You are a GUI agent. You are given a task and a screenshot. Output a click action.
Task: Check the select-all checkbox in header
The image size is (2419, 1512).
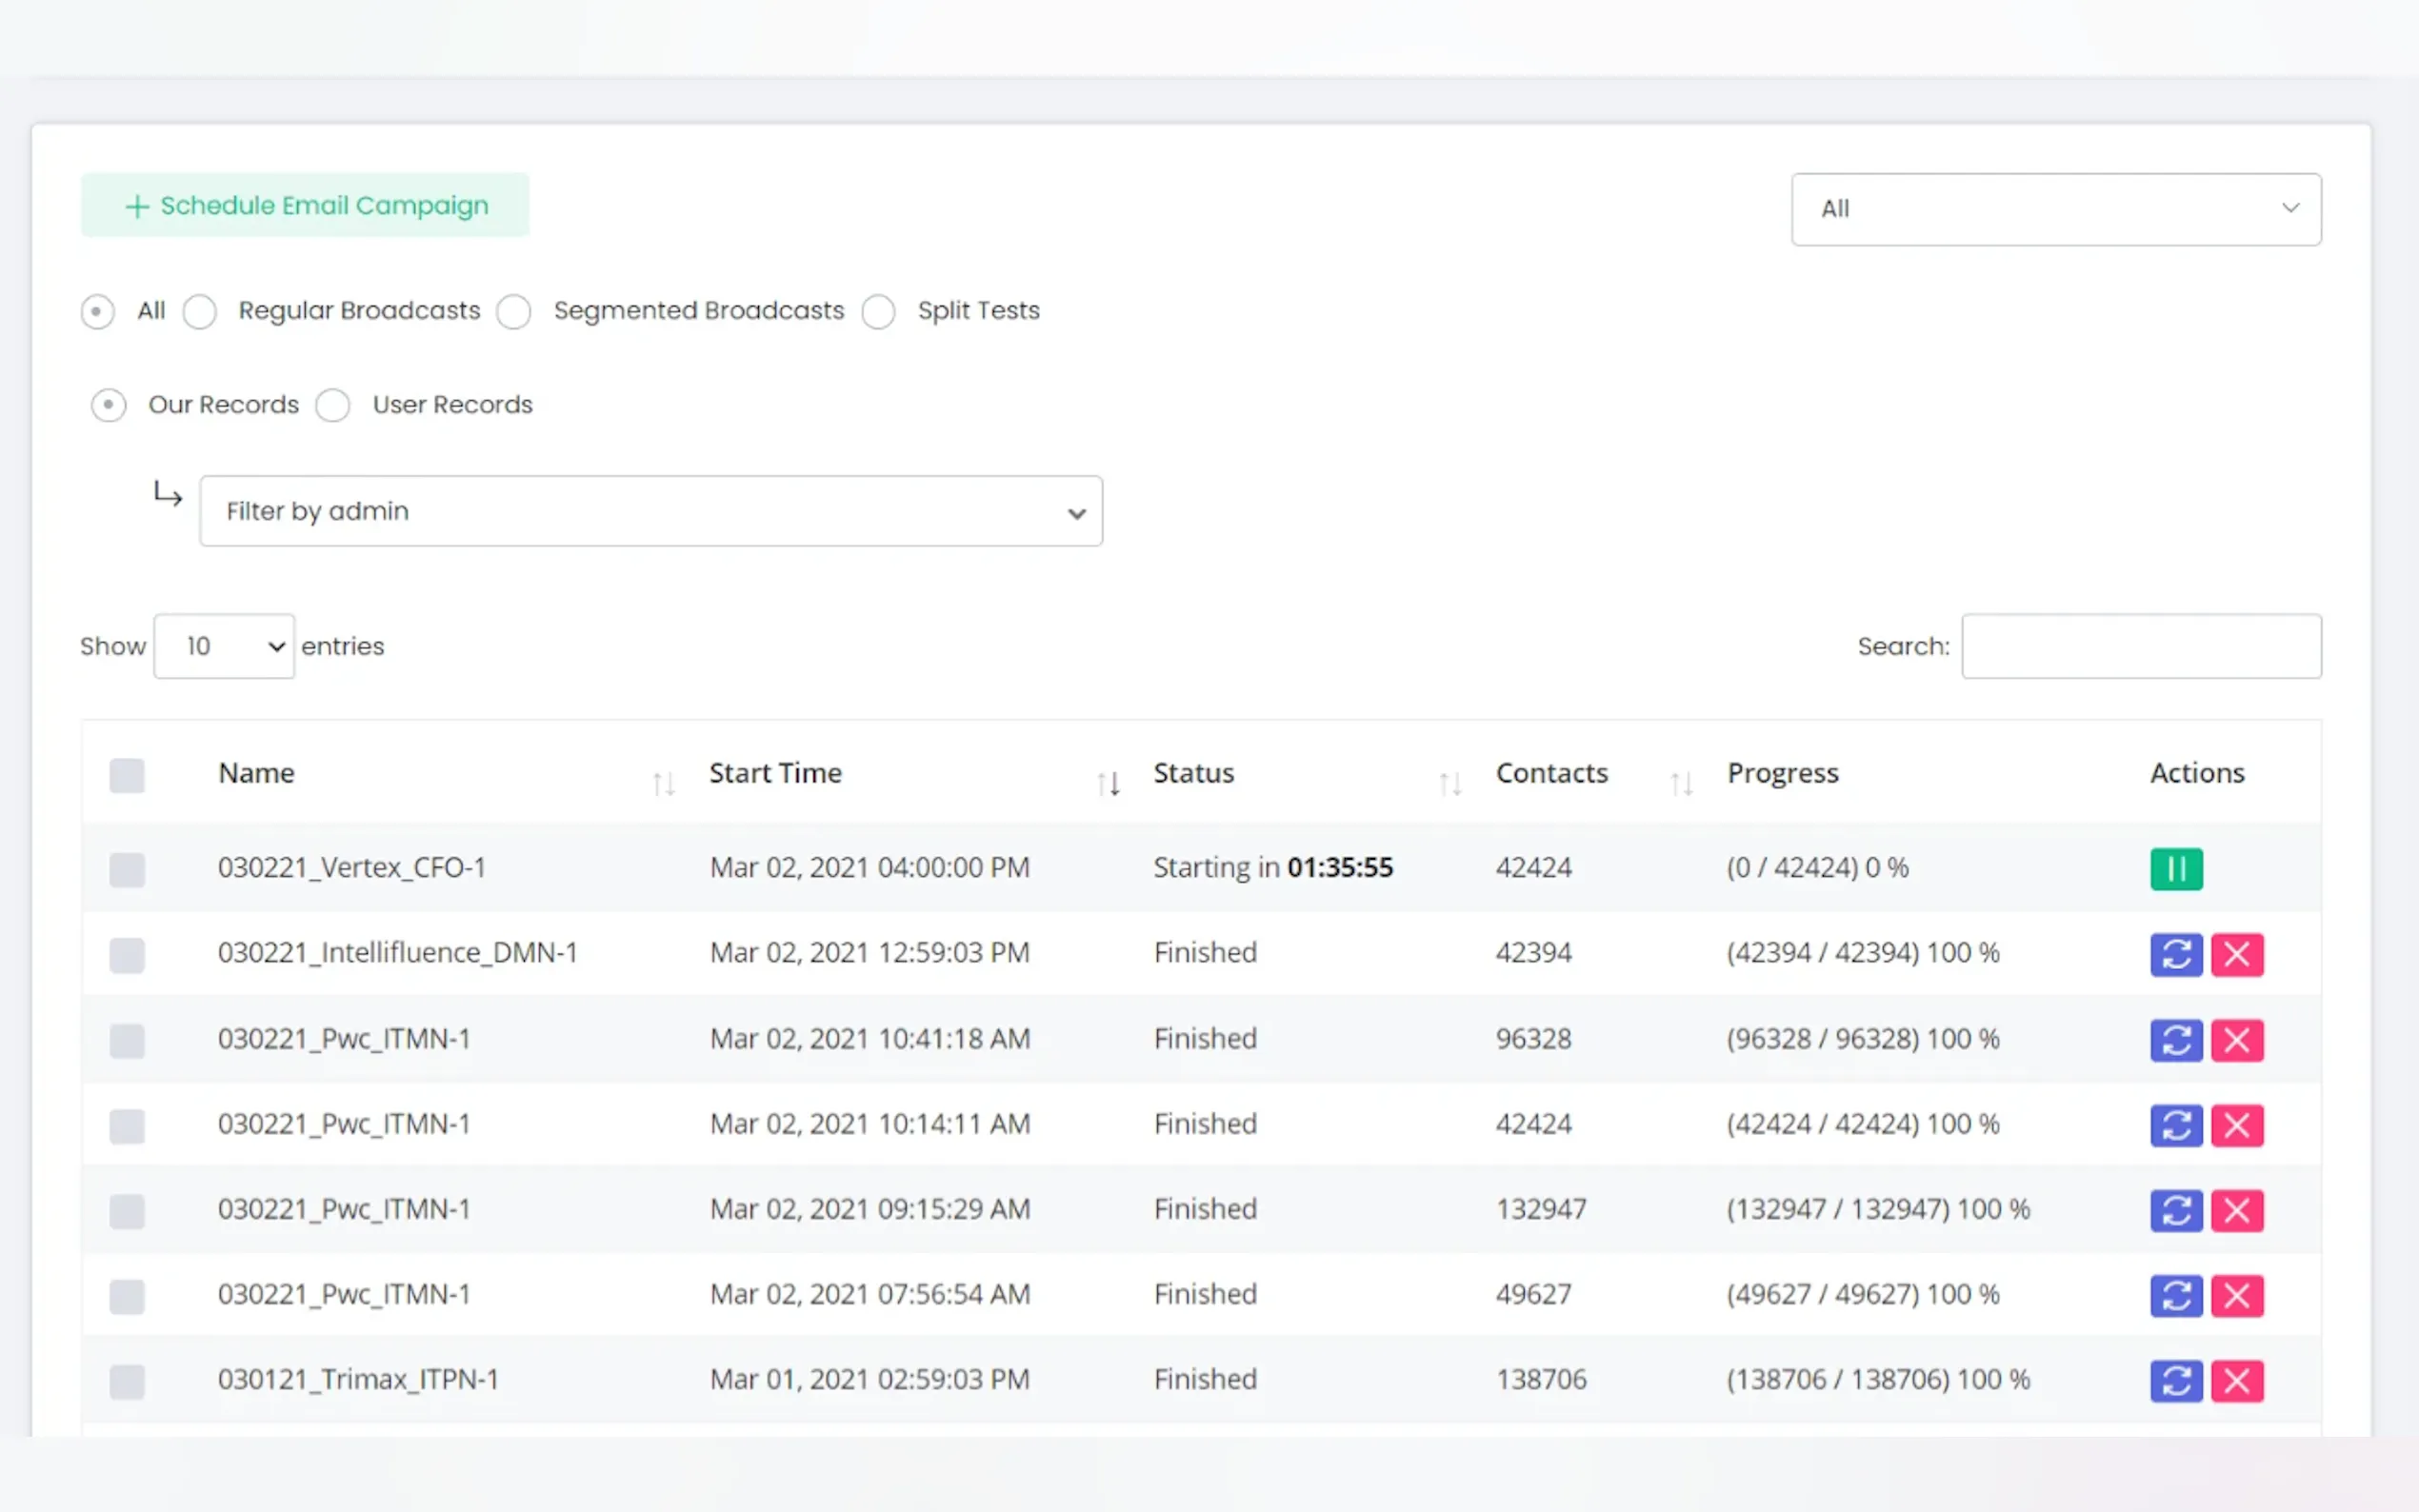click(x=127, y=775)
